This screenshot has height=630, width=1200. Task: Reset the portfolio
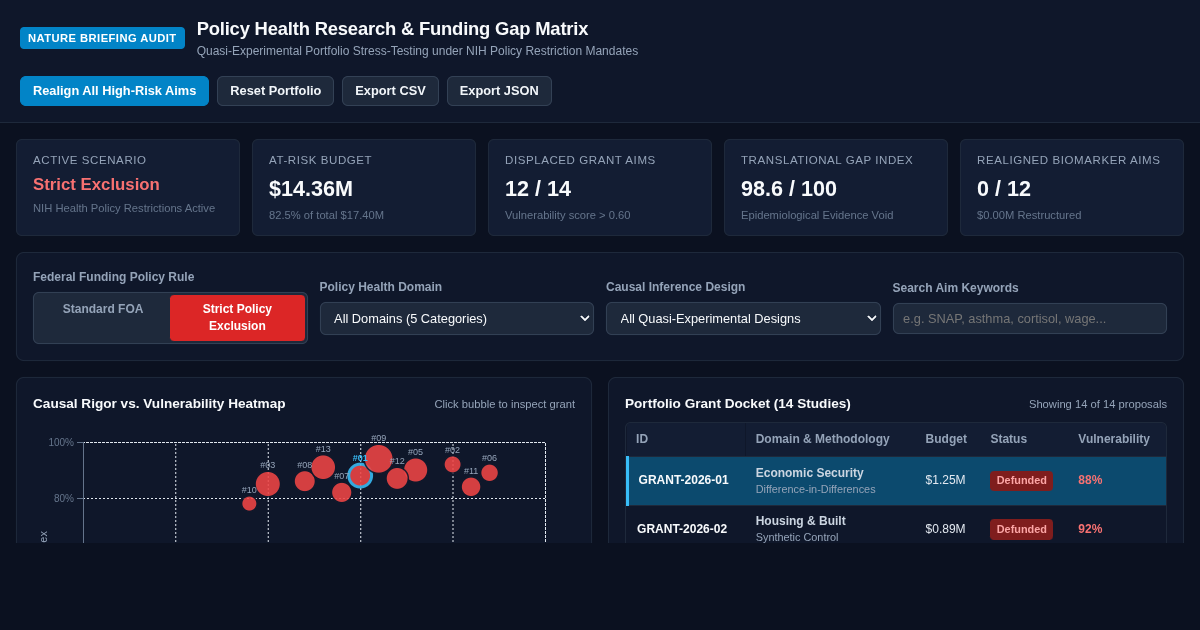pos(275,91)
